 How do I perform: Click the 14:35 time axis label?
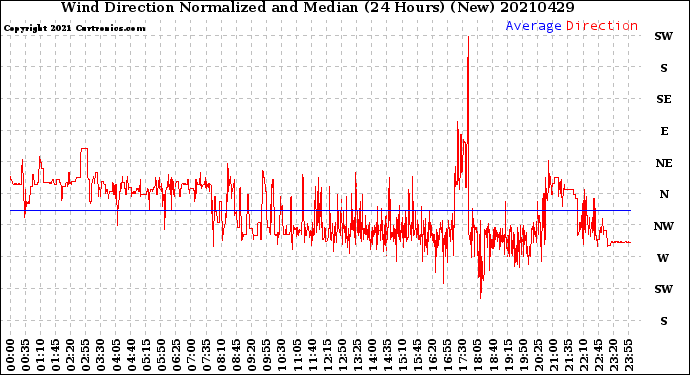tap(387, 355)
